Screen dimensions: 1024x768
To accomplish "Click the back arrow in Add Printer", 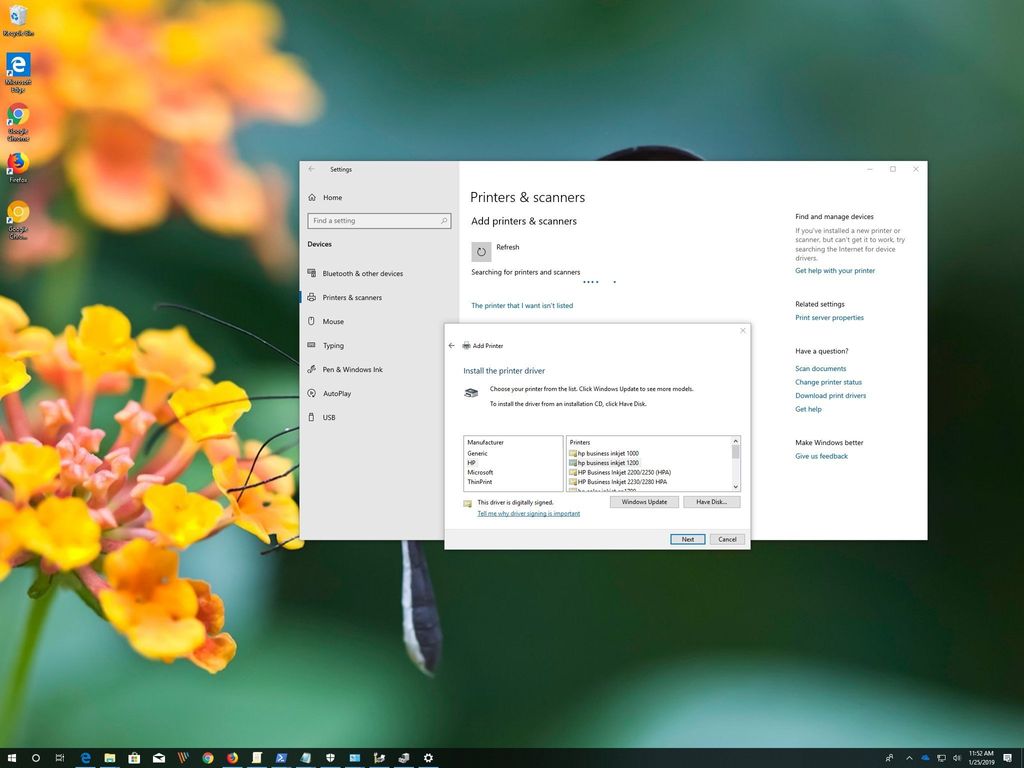I will (x=451, y=345).
